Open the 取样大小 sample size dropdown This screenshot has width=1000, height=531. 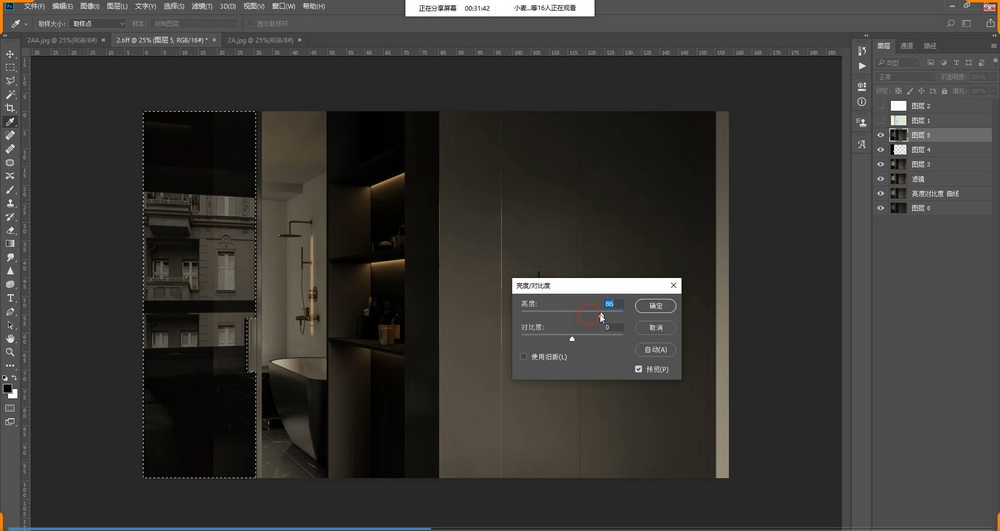tap(98, 23)
